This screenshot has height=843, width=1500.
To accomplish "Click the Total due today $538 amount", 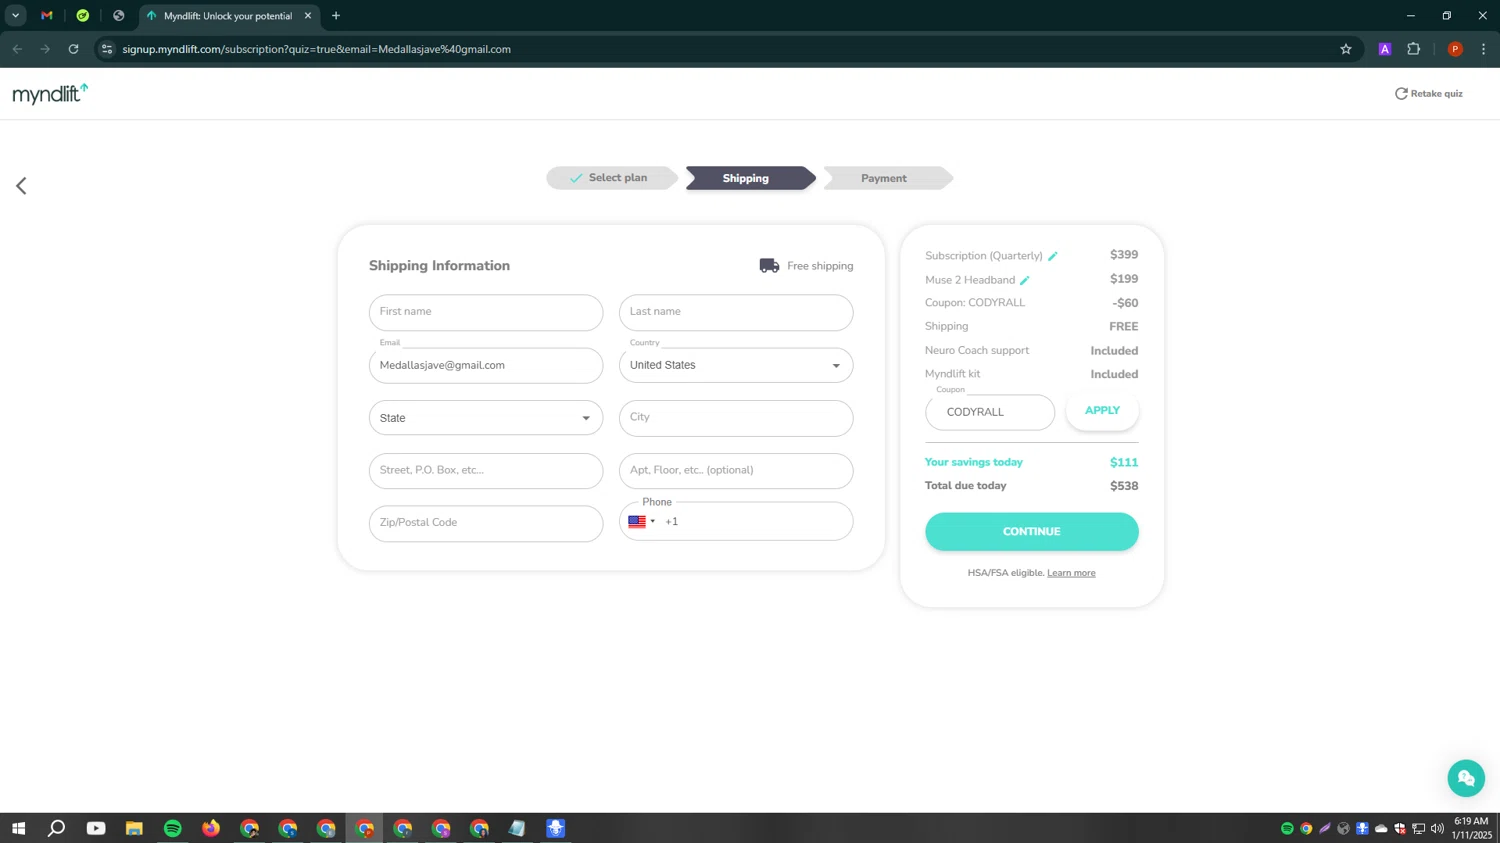I will 1124,486.
